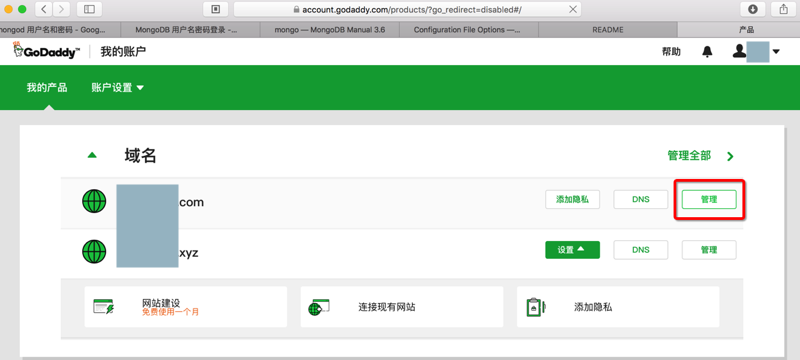
Task: Click the 我的账户 header text
Action: pyautogui.click(x=123, y=51)
